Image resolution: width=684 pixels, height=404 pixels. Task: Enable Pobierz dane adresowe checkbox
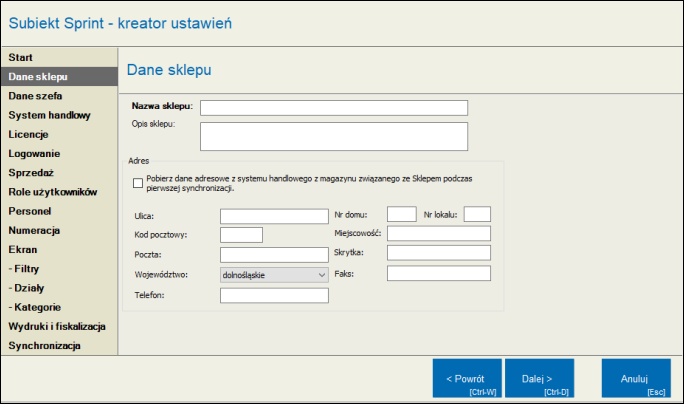138,183
